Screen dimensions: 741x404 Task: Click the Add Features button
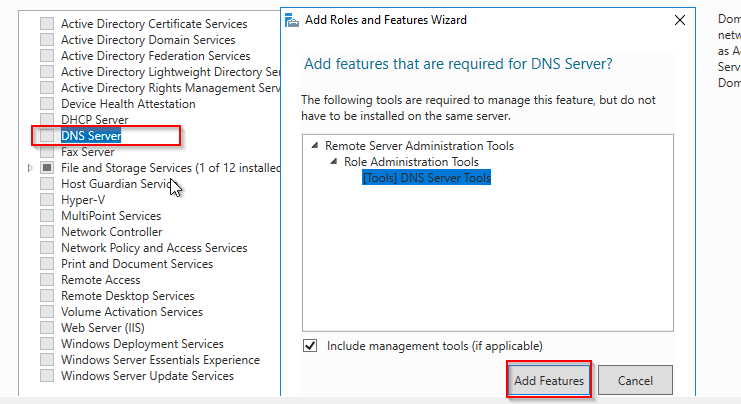pyautogui.click(x=549, y=381)
